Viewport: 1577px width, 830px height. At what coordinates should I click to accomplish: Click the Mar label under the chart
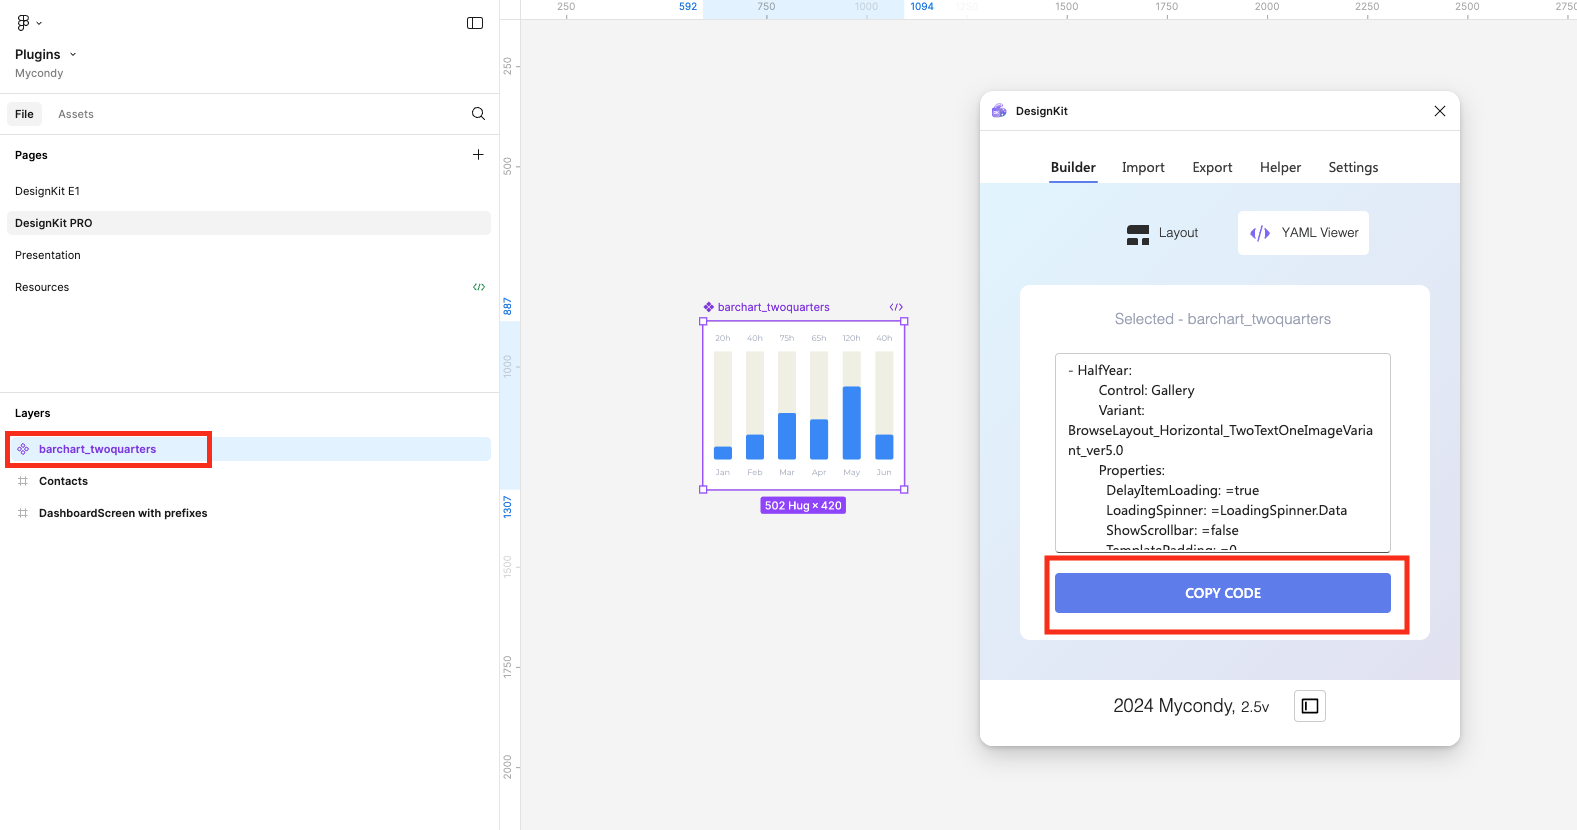[x=787, y=472]
